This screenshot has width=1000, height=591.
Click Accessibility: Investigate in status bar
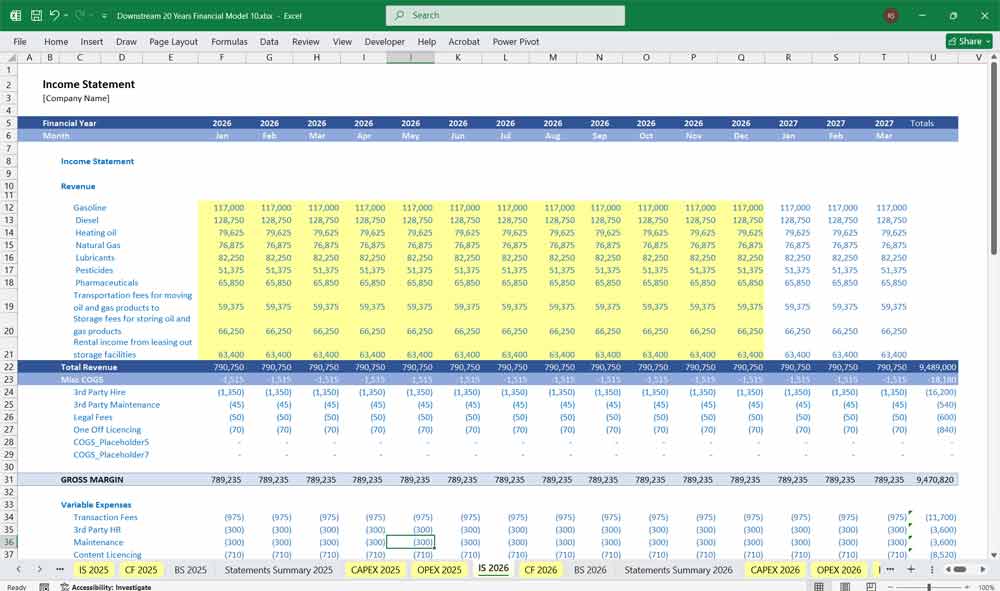point(111,587)
